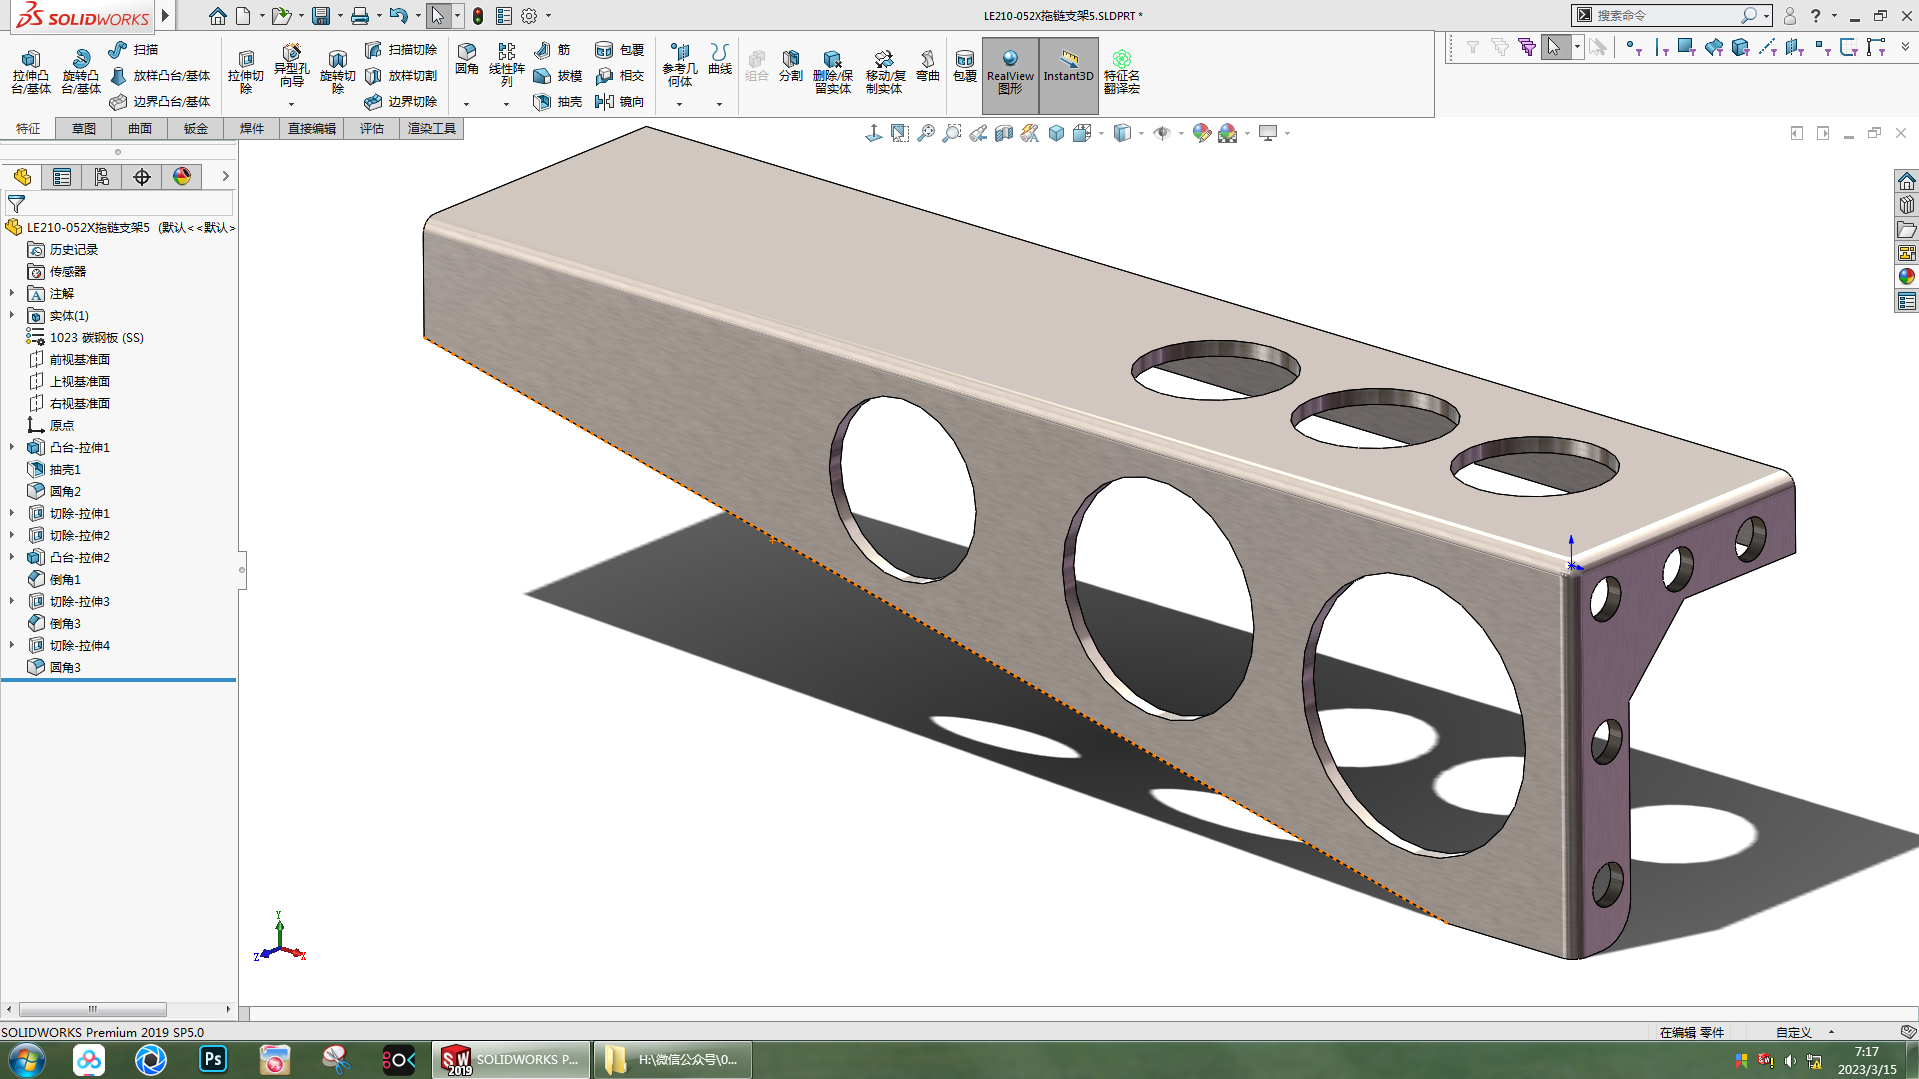Toggle RealView图形 graphics
Viewport: 1919px width, 1079px height.
1010,75
